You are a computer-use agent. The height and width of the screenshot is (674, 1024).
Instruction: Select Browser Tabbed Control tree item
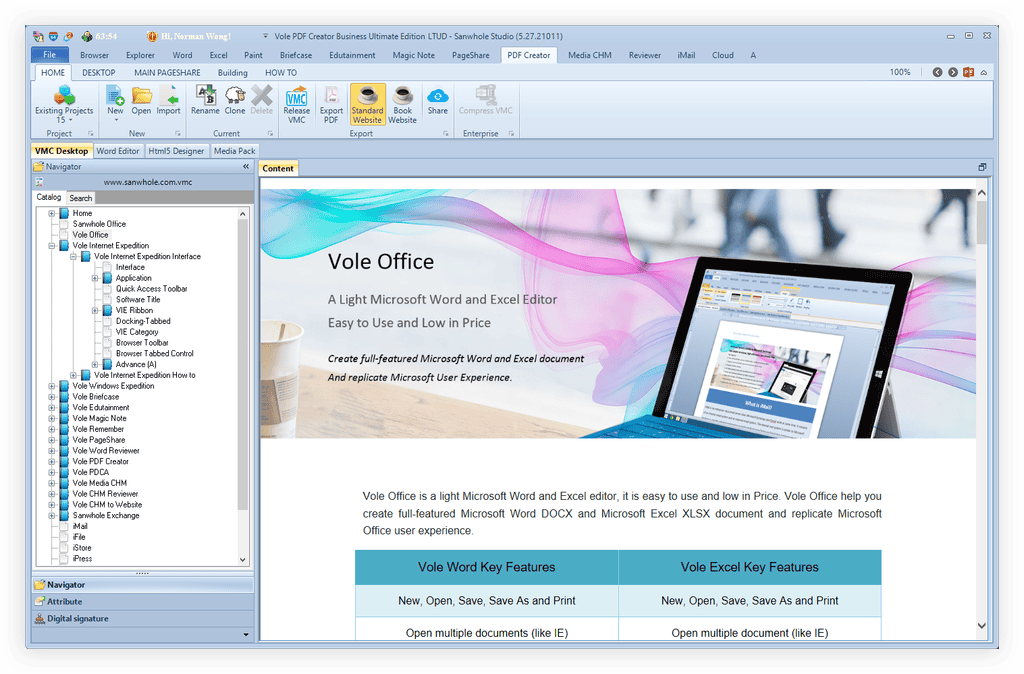tap(155, 353)
